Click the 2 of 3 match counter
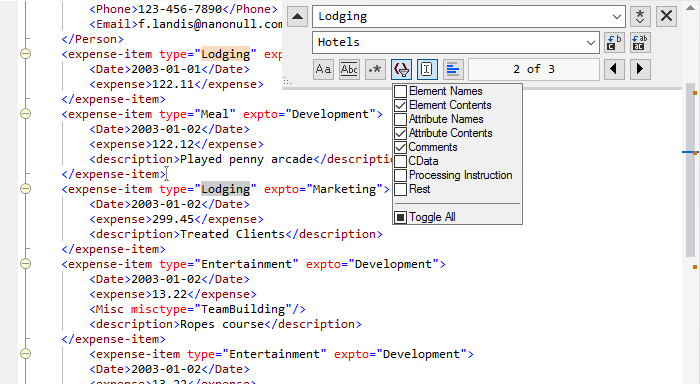700x384 pixels. 534,69
